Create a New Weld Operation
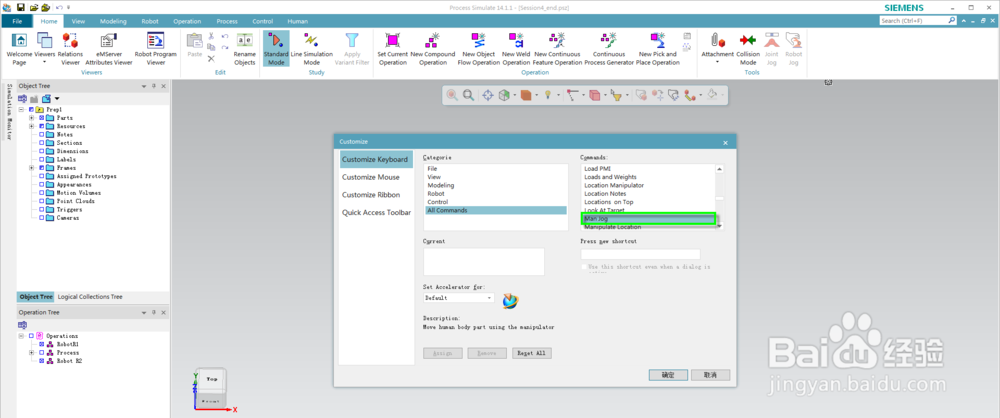The width and height of the screenshot is (1000, 418). pos(516,49)
